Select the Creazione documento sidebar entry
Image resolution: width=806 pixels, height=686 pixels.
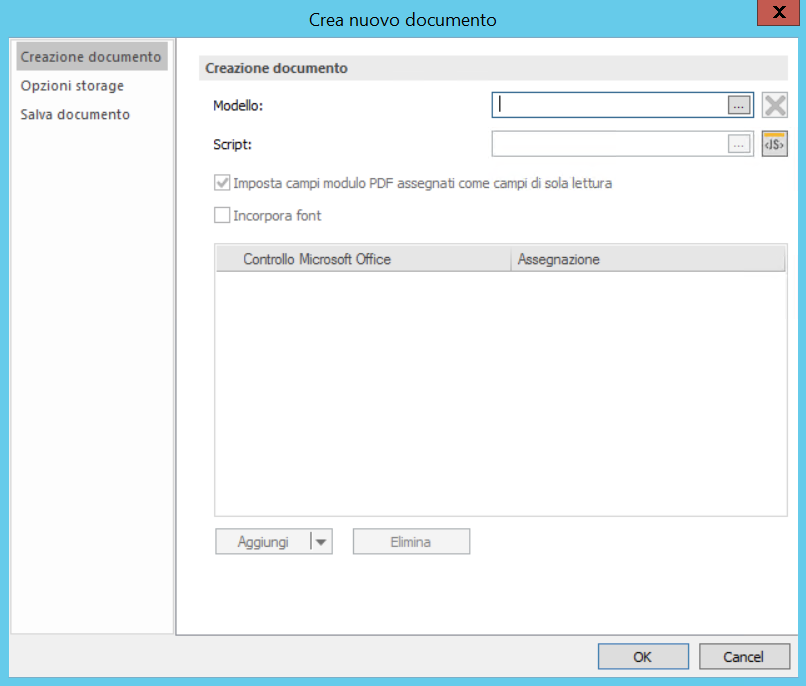click(90, 57)
